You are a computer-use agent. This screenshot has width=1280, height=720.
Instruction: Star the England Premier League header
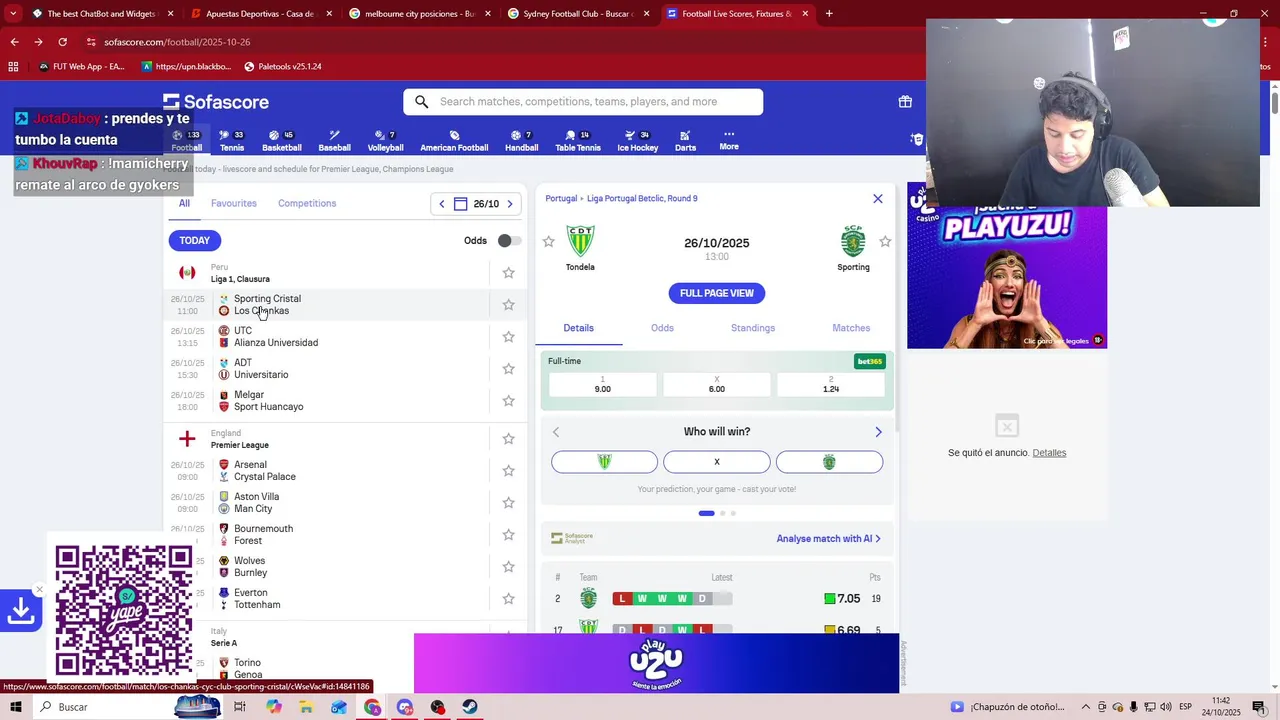tap(508, 439)
